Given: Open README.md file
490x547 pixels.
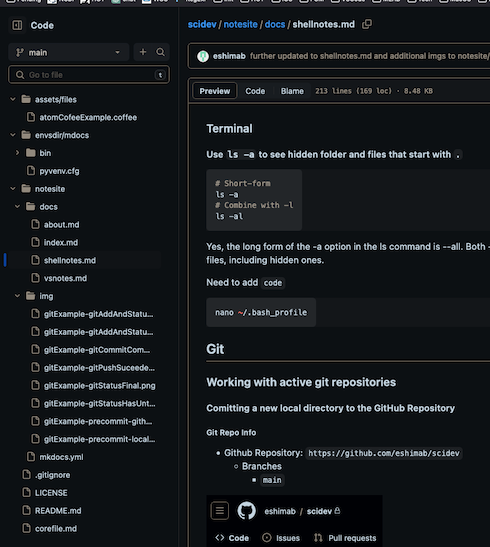Looking at the screenshot, I should click(x=58, y=511).
